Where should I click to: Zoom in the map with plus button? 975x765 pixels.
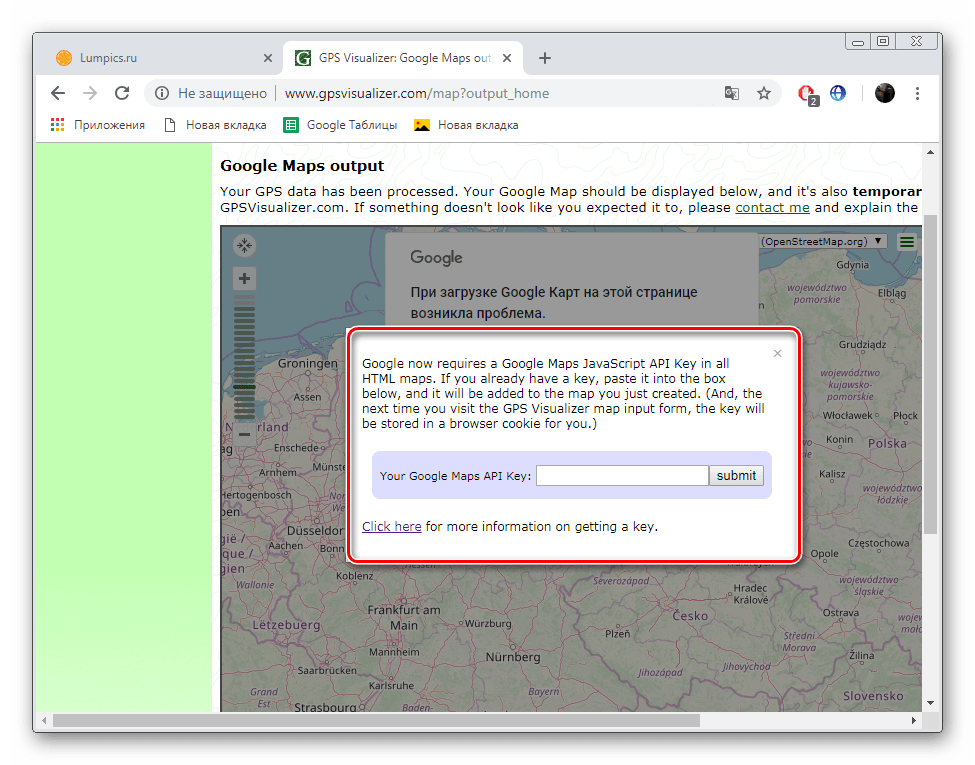coord(244,278)
